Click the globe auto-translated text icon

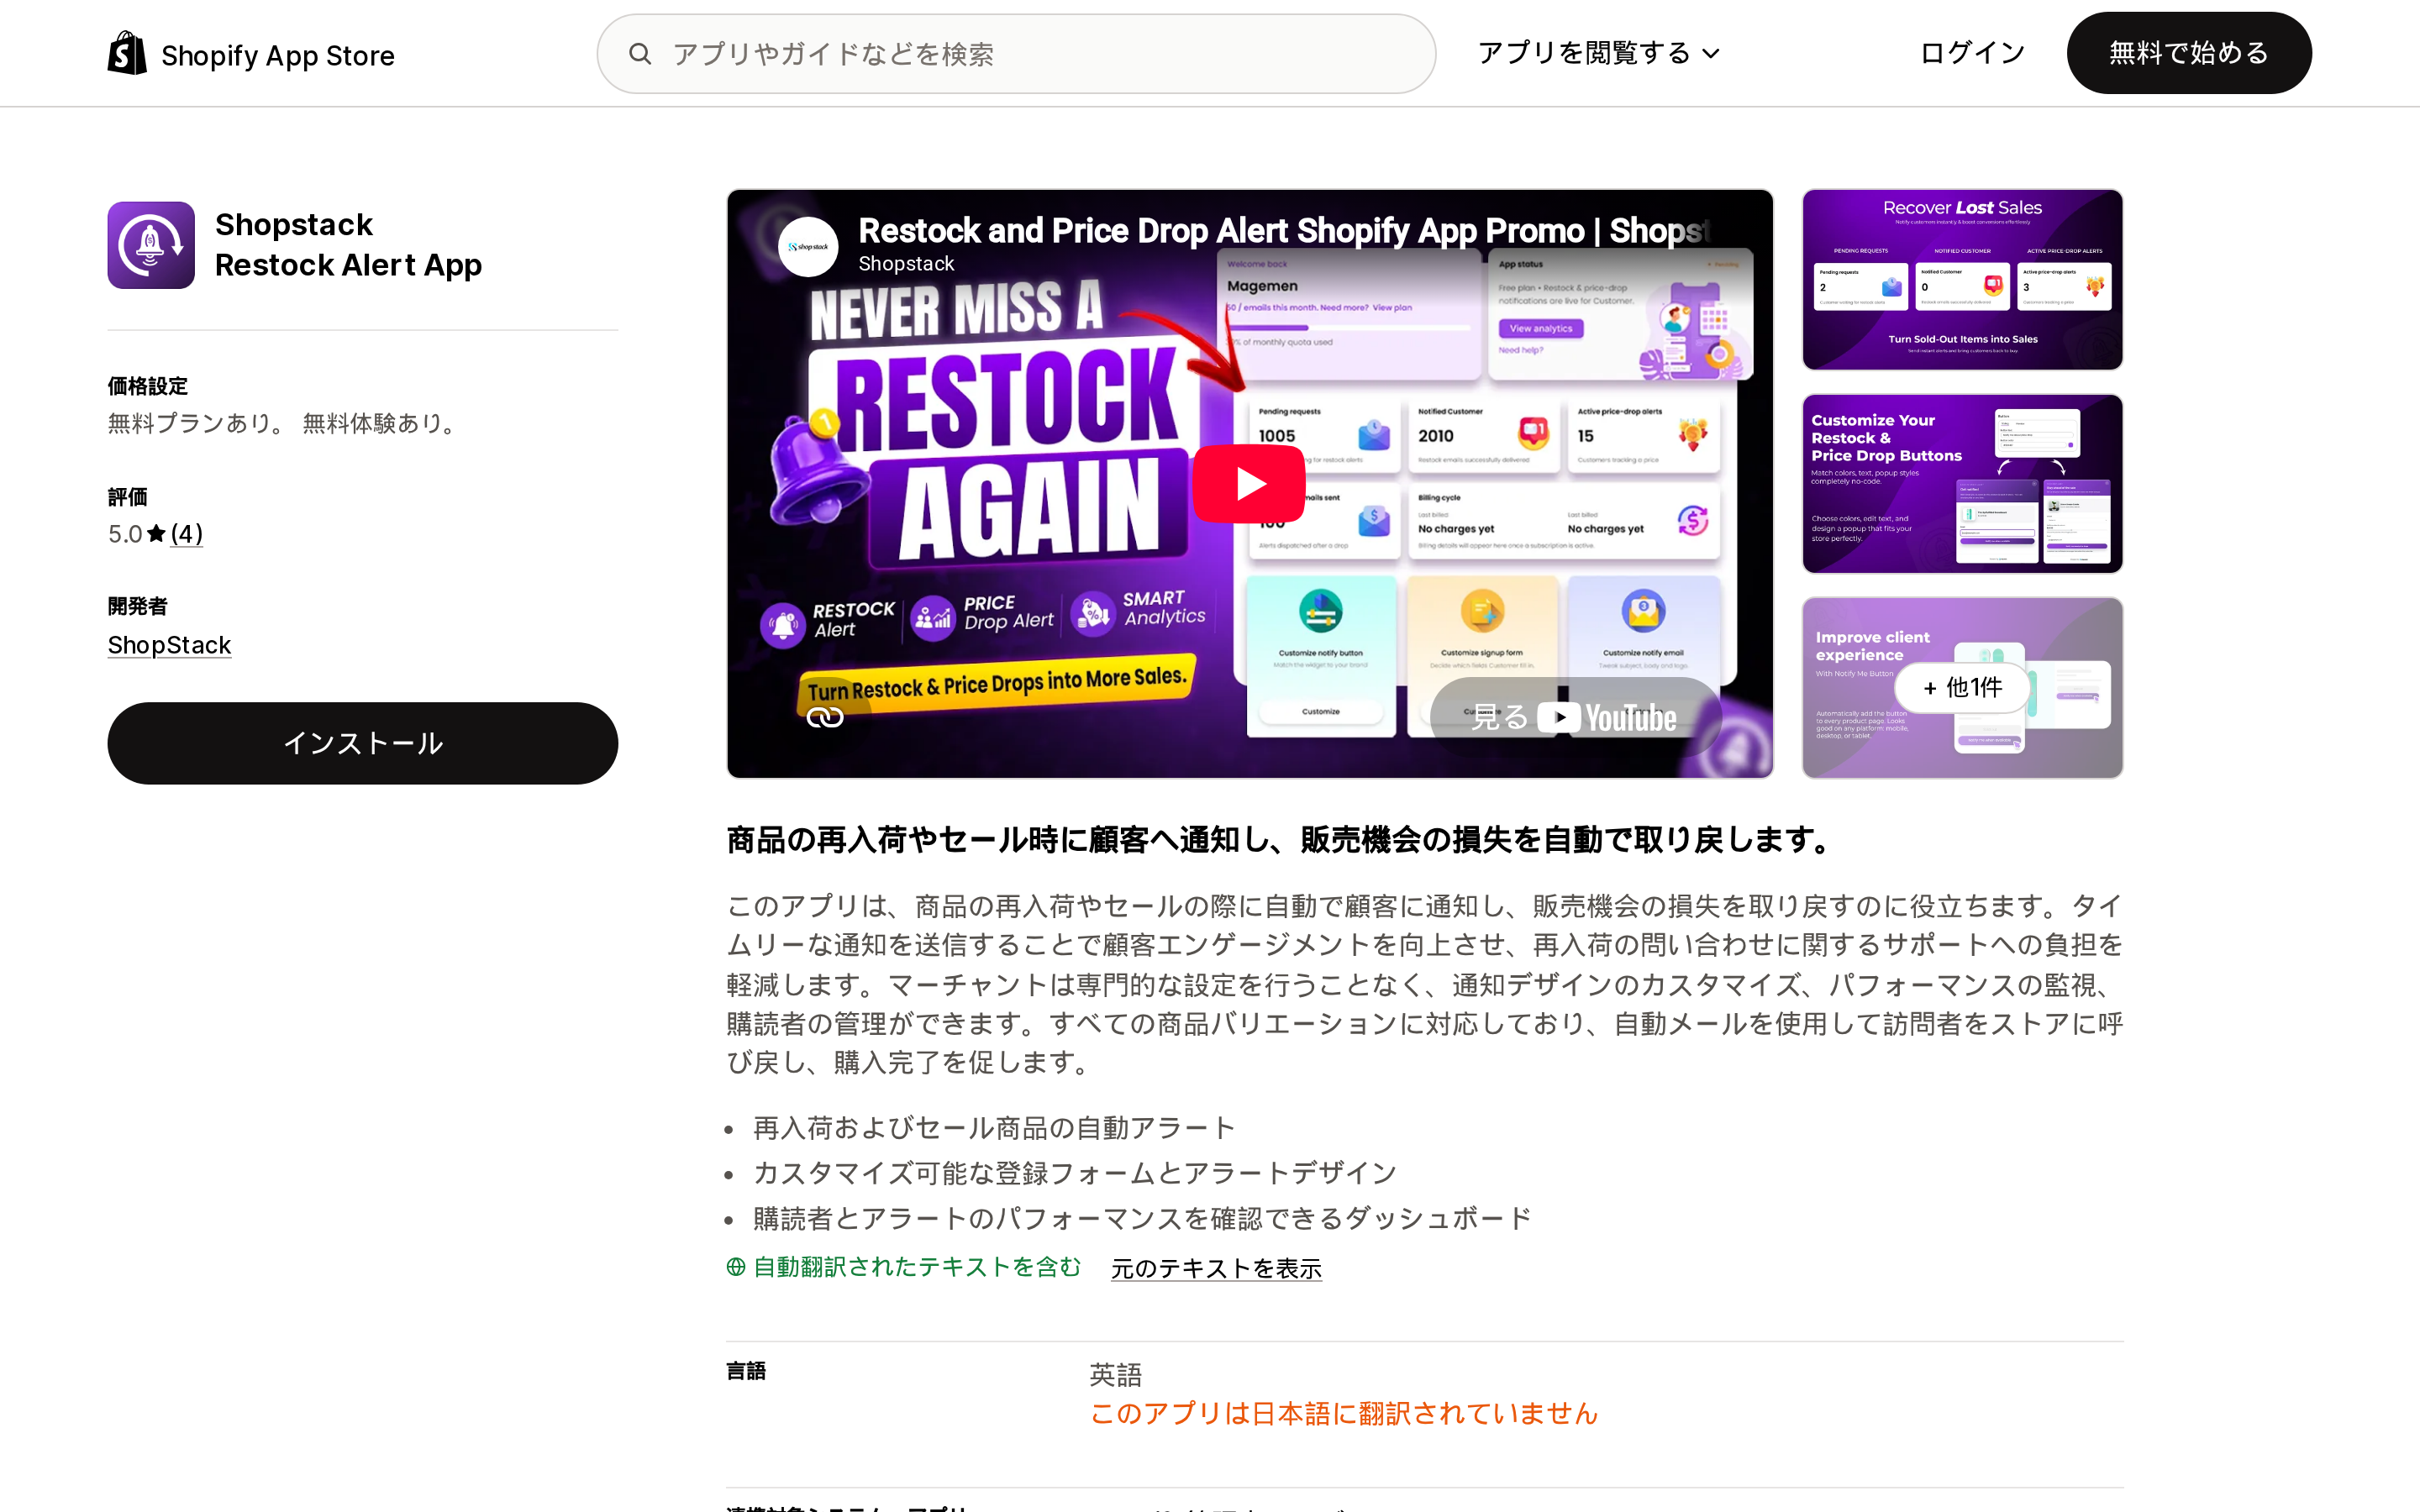(x=736, y=1267)
